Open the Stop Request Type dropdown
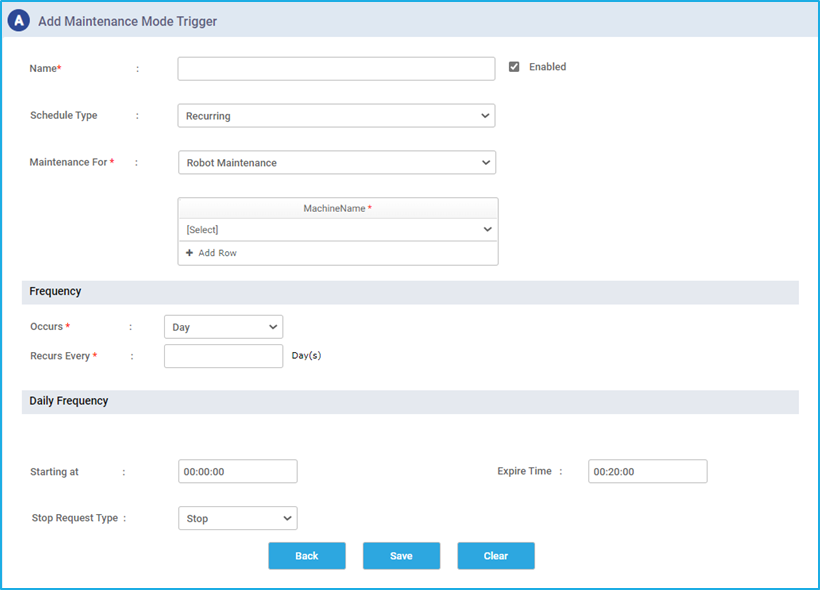 coord(238,518)
